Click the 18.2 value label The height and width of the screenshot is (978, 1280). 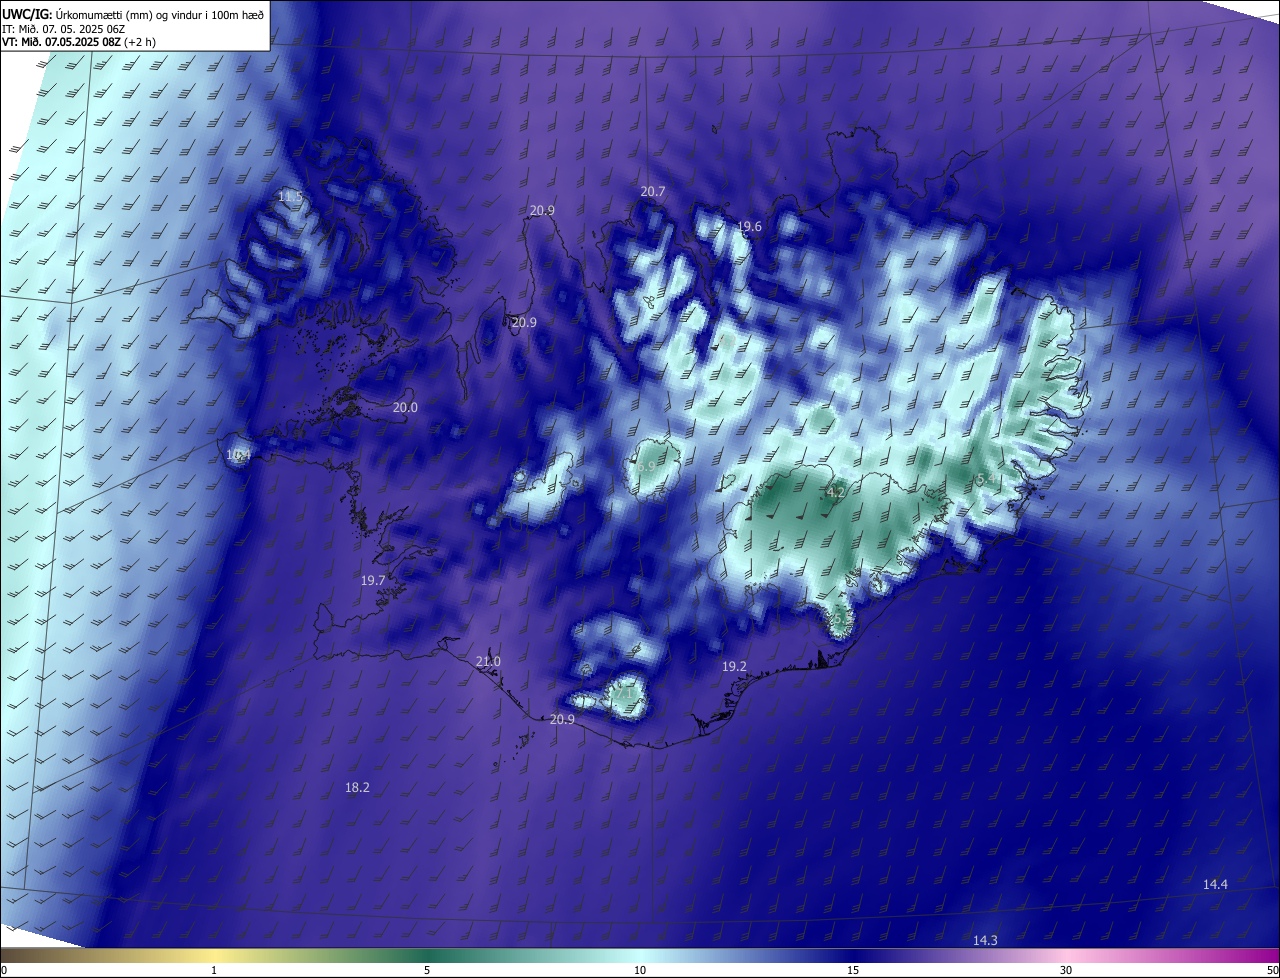click(x=357, y=788)
